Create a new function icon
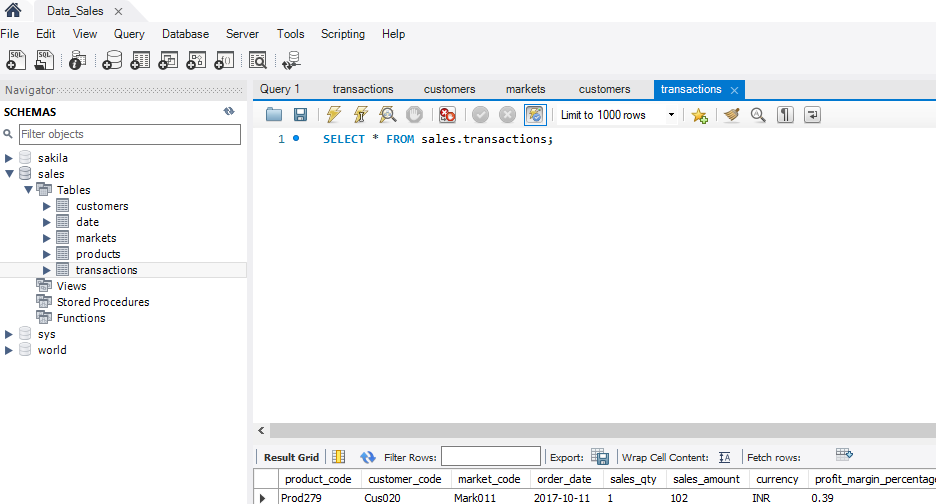This screenshot has height=504, width=936. (224, 60)
